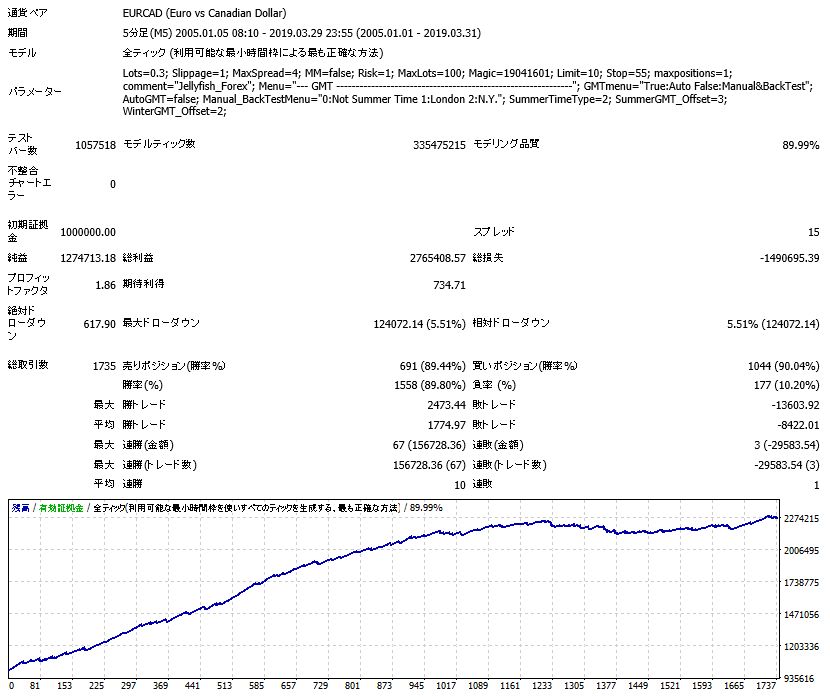Select the WinterGMT_Offset=2 parameter text
830x697 pixels.
[x=175, y=111]
